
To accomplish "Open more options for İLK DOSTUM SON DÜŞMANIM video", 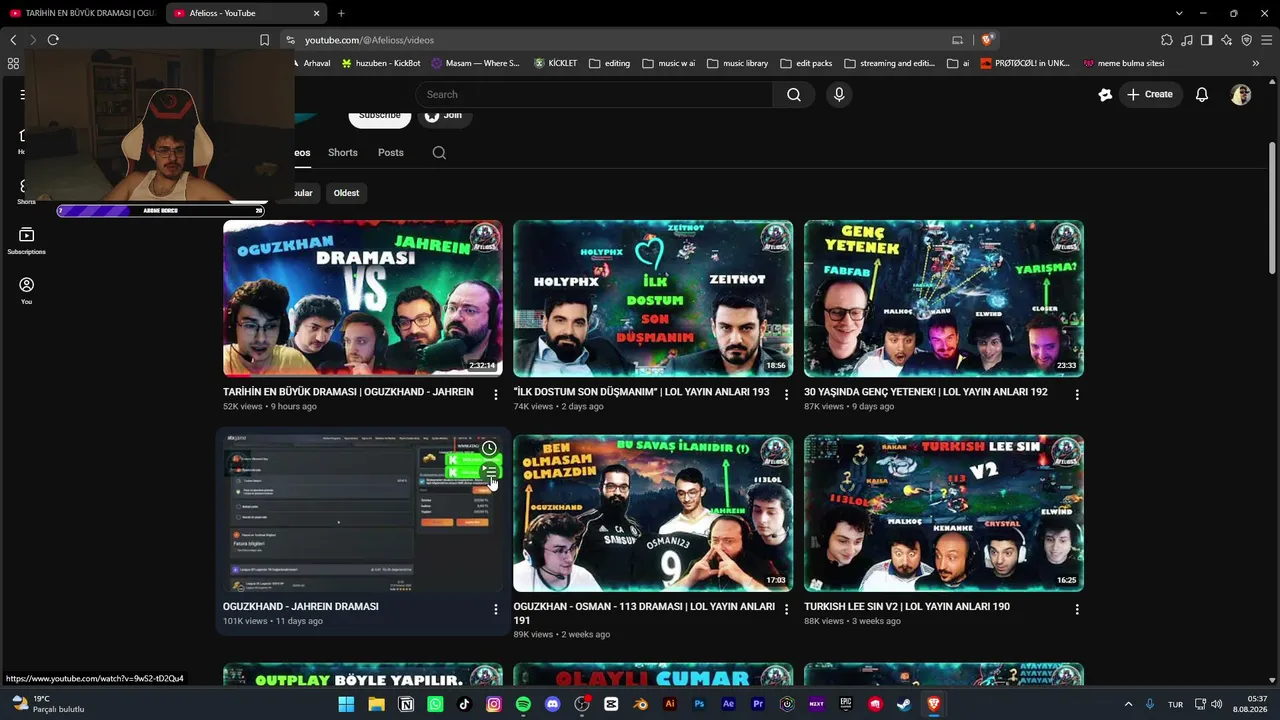I will [x=786, y=395].
